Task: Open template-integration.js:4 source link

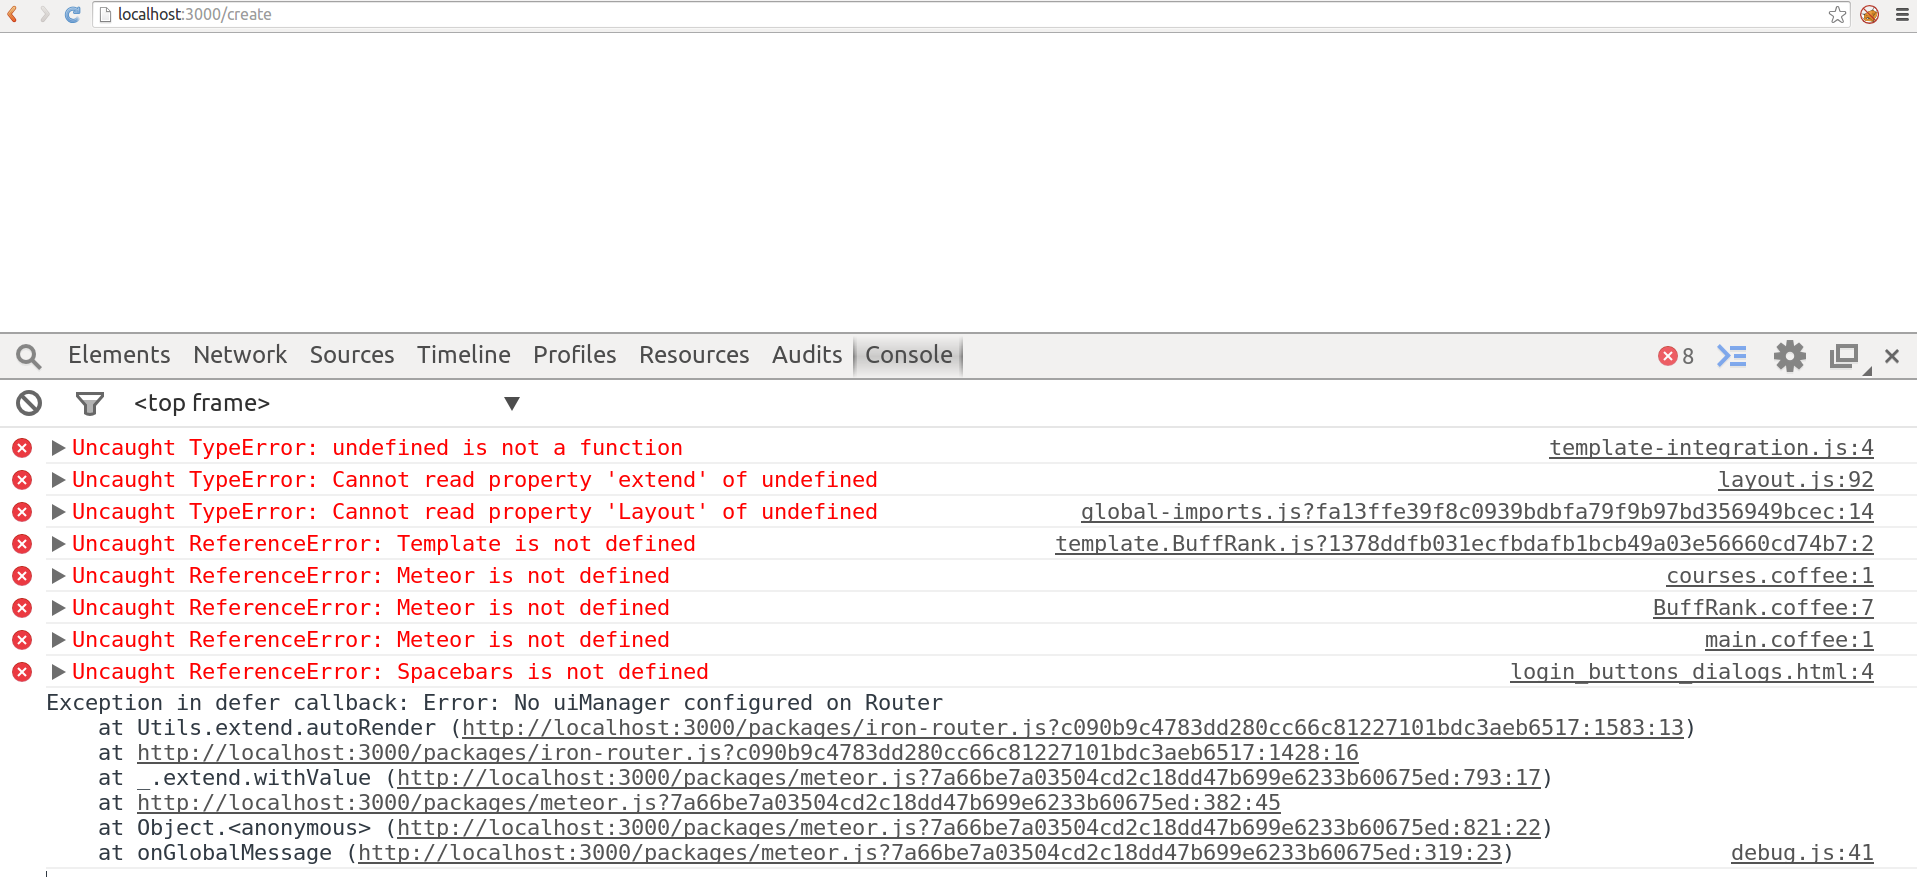Action: (x=1711, y=448)
